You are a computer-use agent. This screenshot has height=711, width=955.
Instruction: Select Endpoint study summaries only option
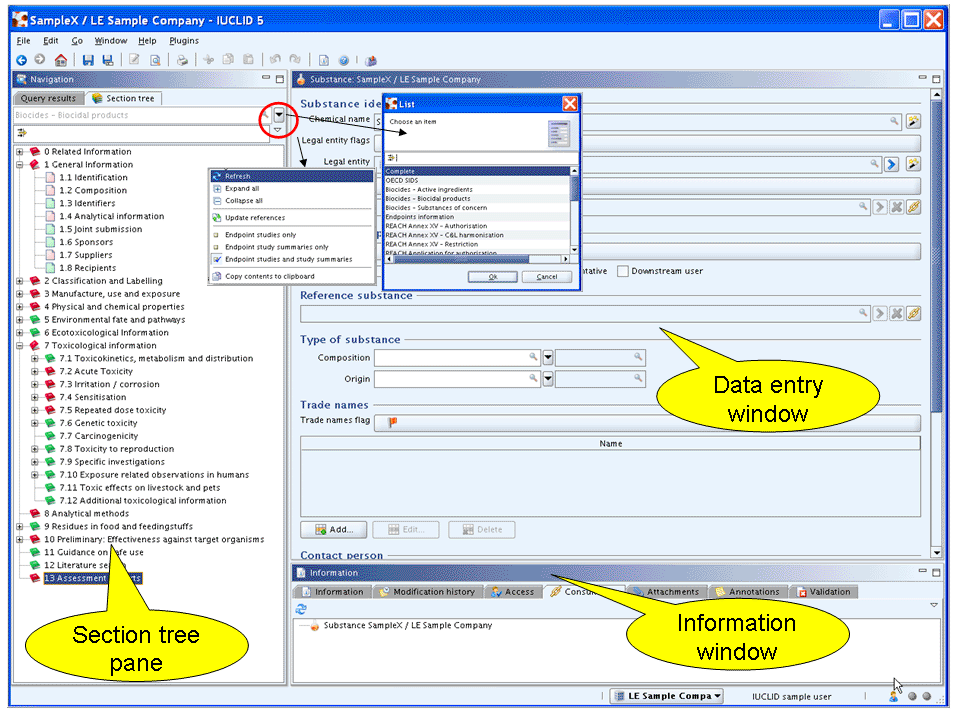[277, 247]
